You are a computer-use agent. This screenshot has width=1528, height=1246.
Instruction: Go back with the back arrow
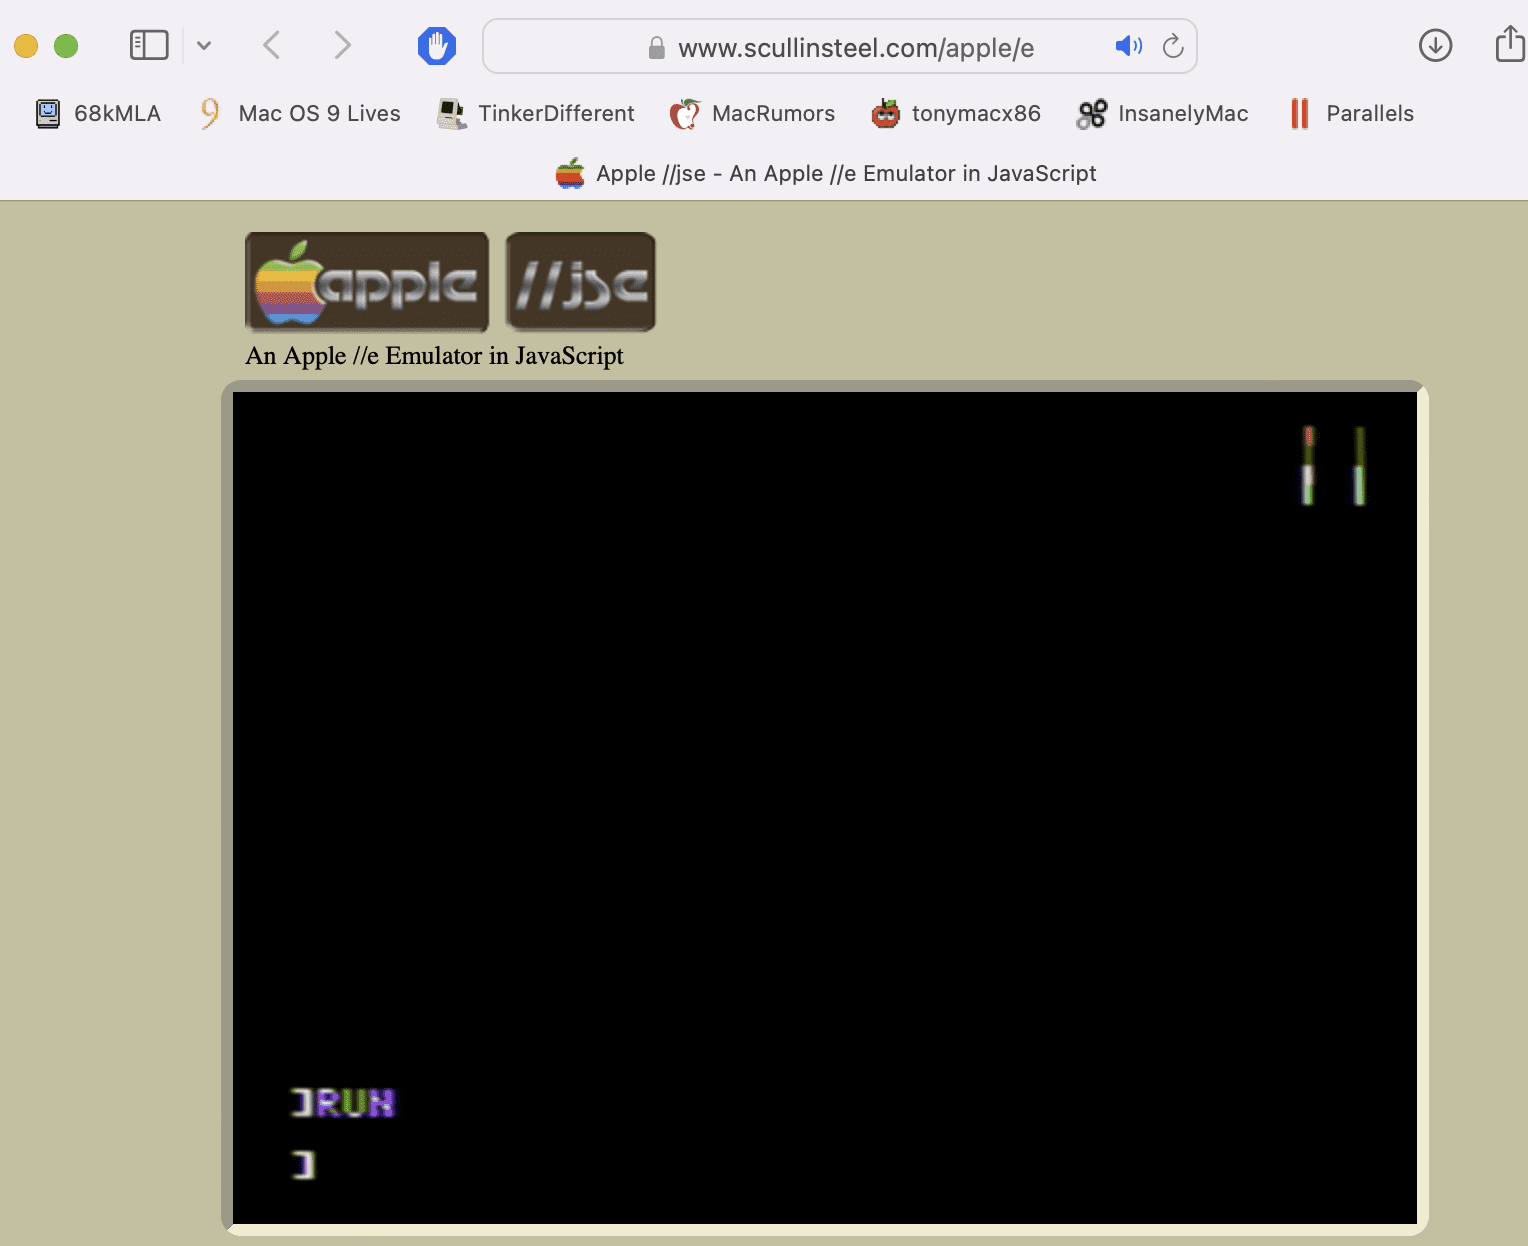pyautogui.click(x=271, y=45)
